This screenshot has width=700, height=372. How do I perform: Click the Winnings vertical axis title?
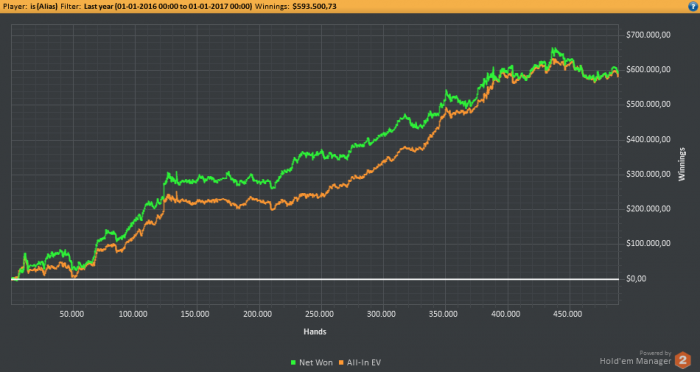682,164
